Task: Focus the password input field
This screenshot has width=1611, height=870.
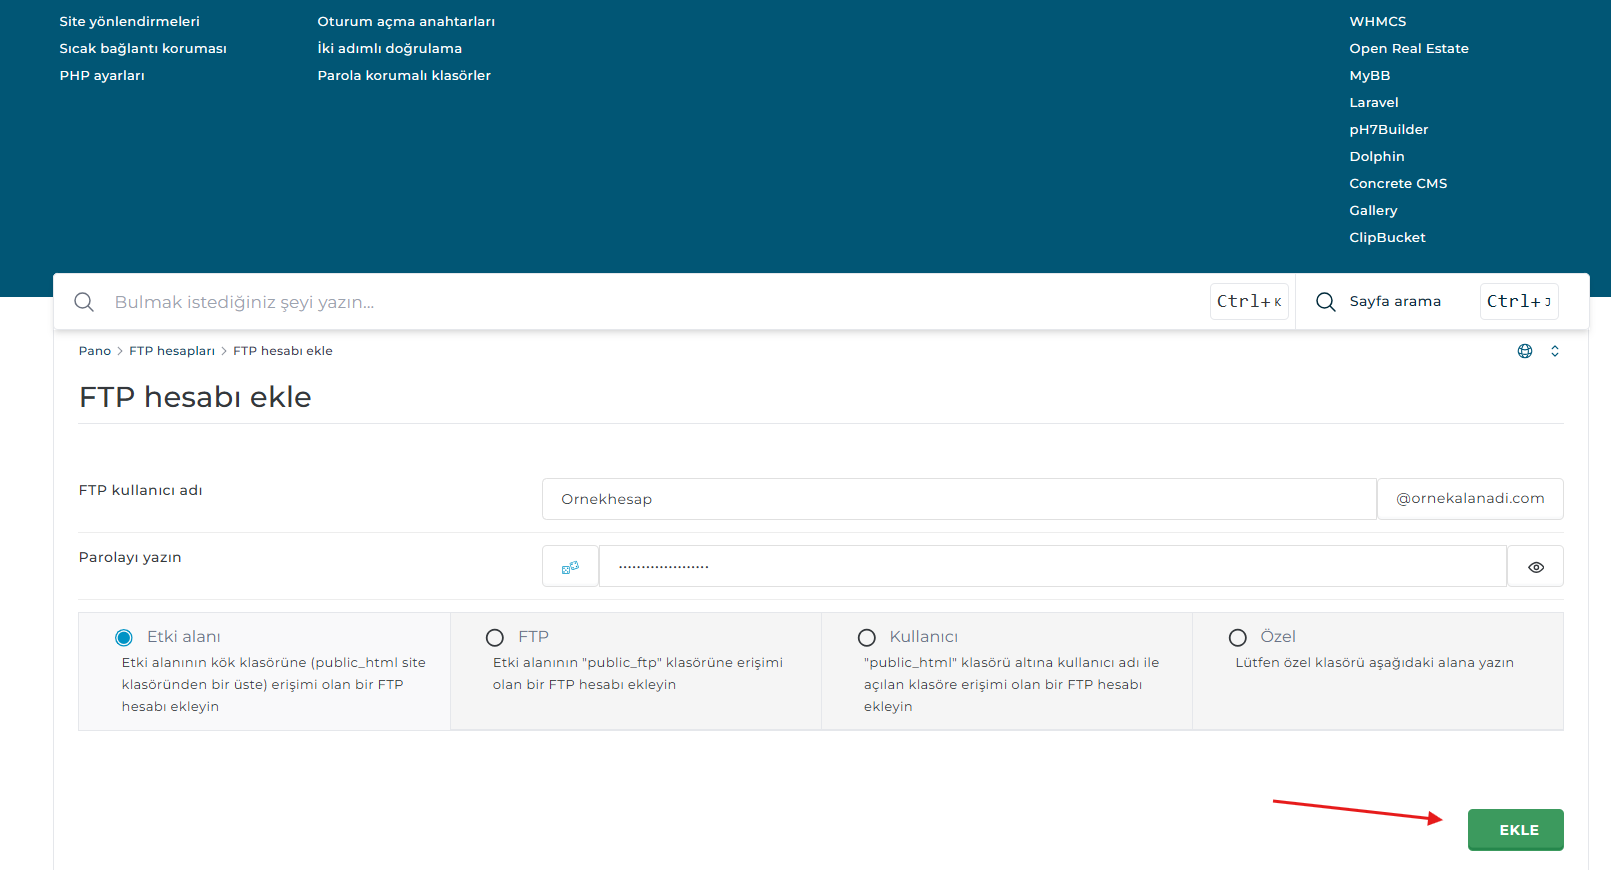Action: pyautogui.click(x=1052, y=567)
